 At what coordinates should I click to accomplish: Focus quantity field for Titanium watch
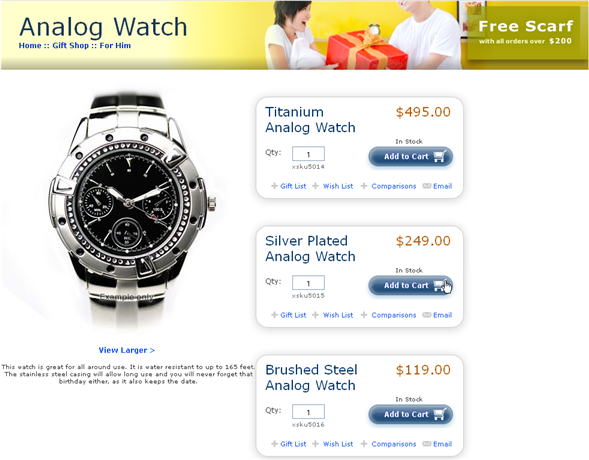tap(308, 154)
